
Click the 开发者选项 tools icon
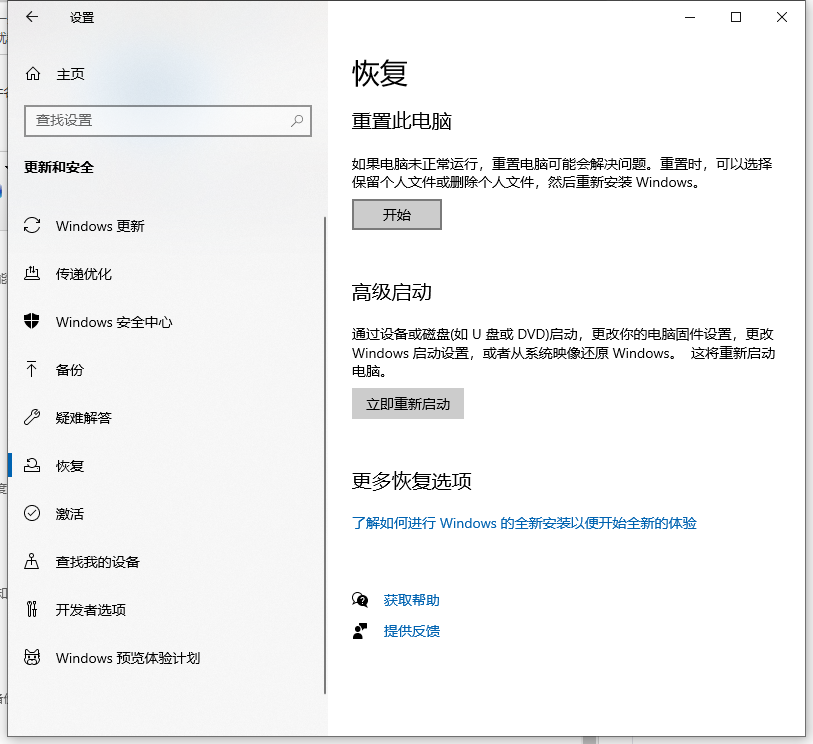(33, 610)
